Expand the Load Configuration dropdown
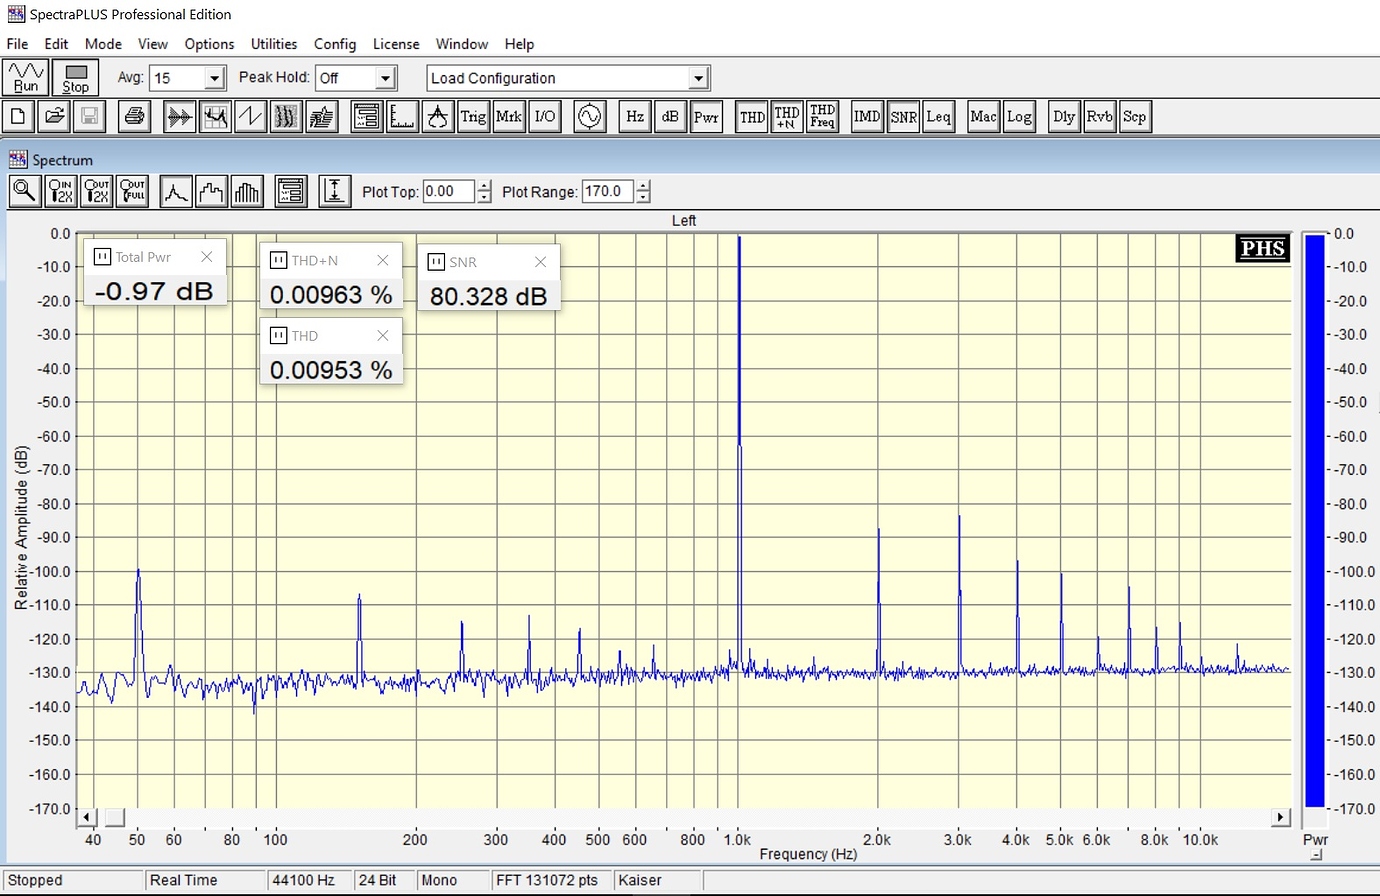Image resolution: width=1380 pixels, height=896 pixels. [698, 78]
